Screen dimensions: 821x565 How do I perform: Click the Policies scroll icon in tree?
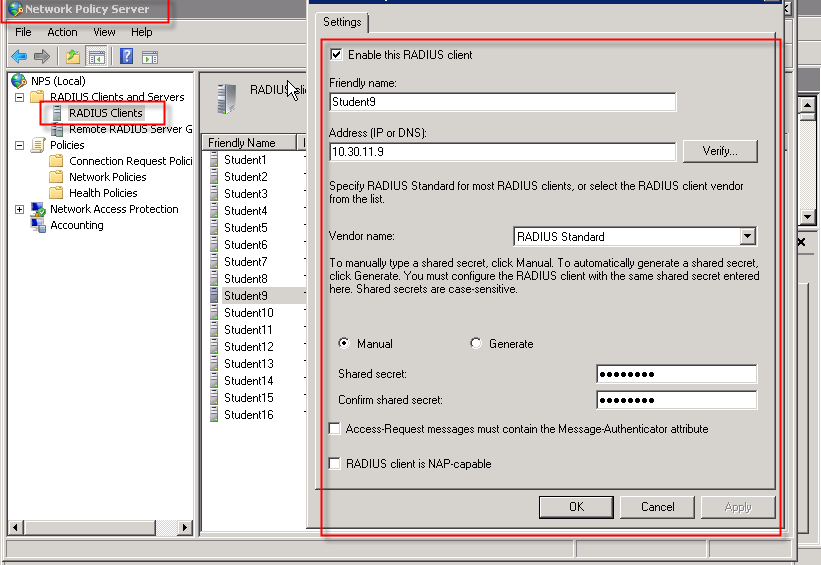(x=38, y=145)
